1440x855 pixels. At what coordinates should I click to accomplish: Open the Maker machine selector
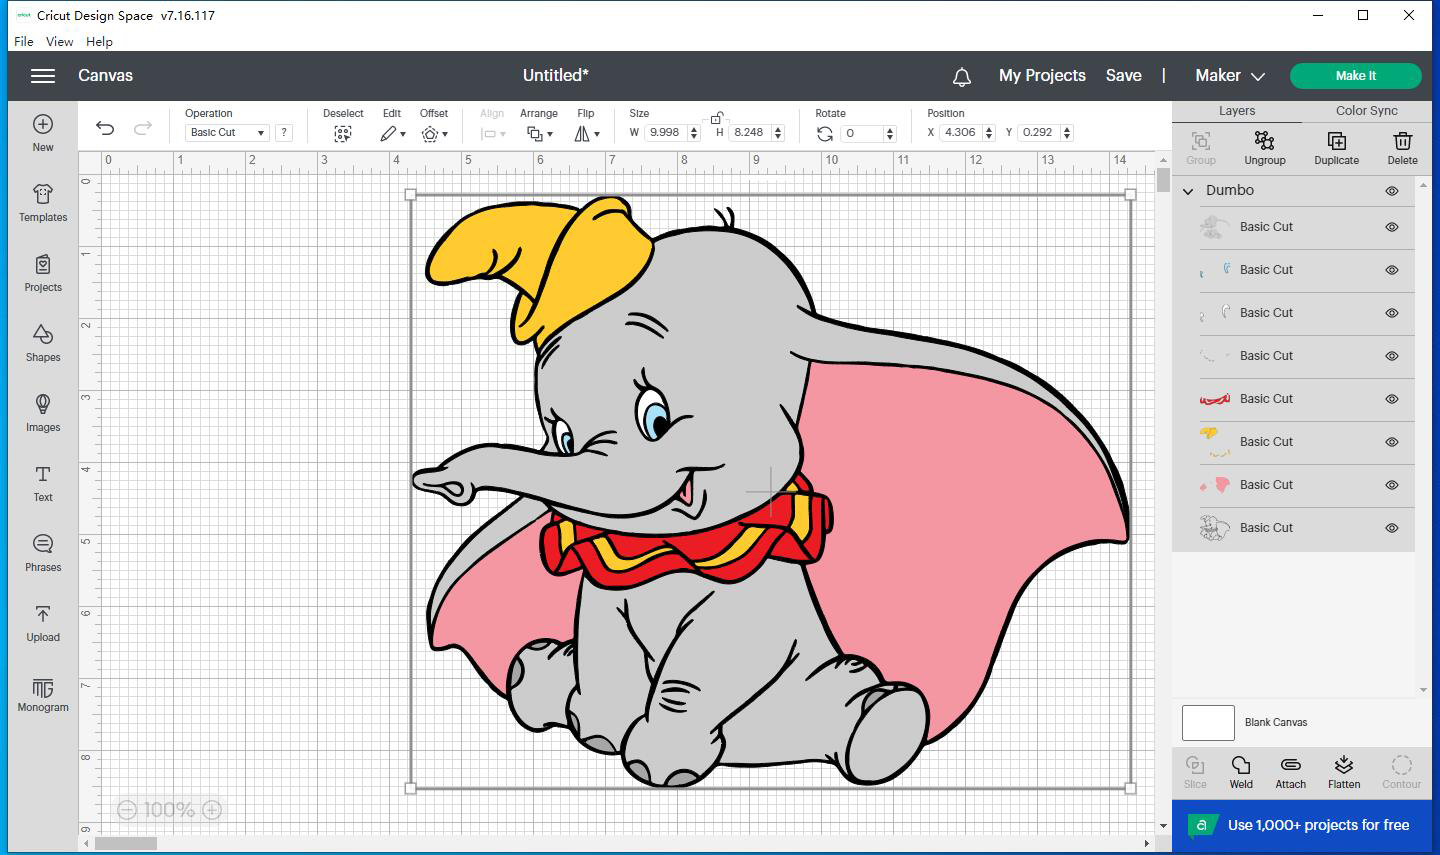[x=1230, y=76]
